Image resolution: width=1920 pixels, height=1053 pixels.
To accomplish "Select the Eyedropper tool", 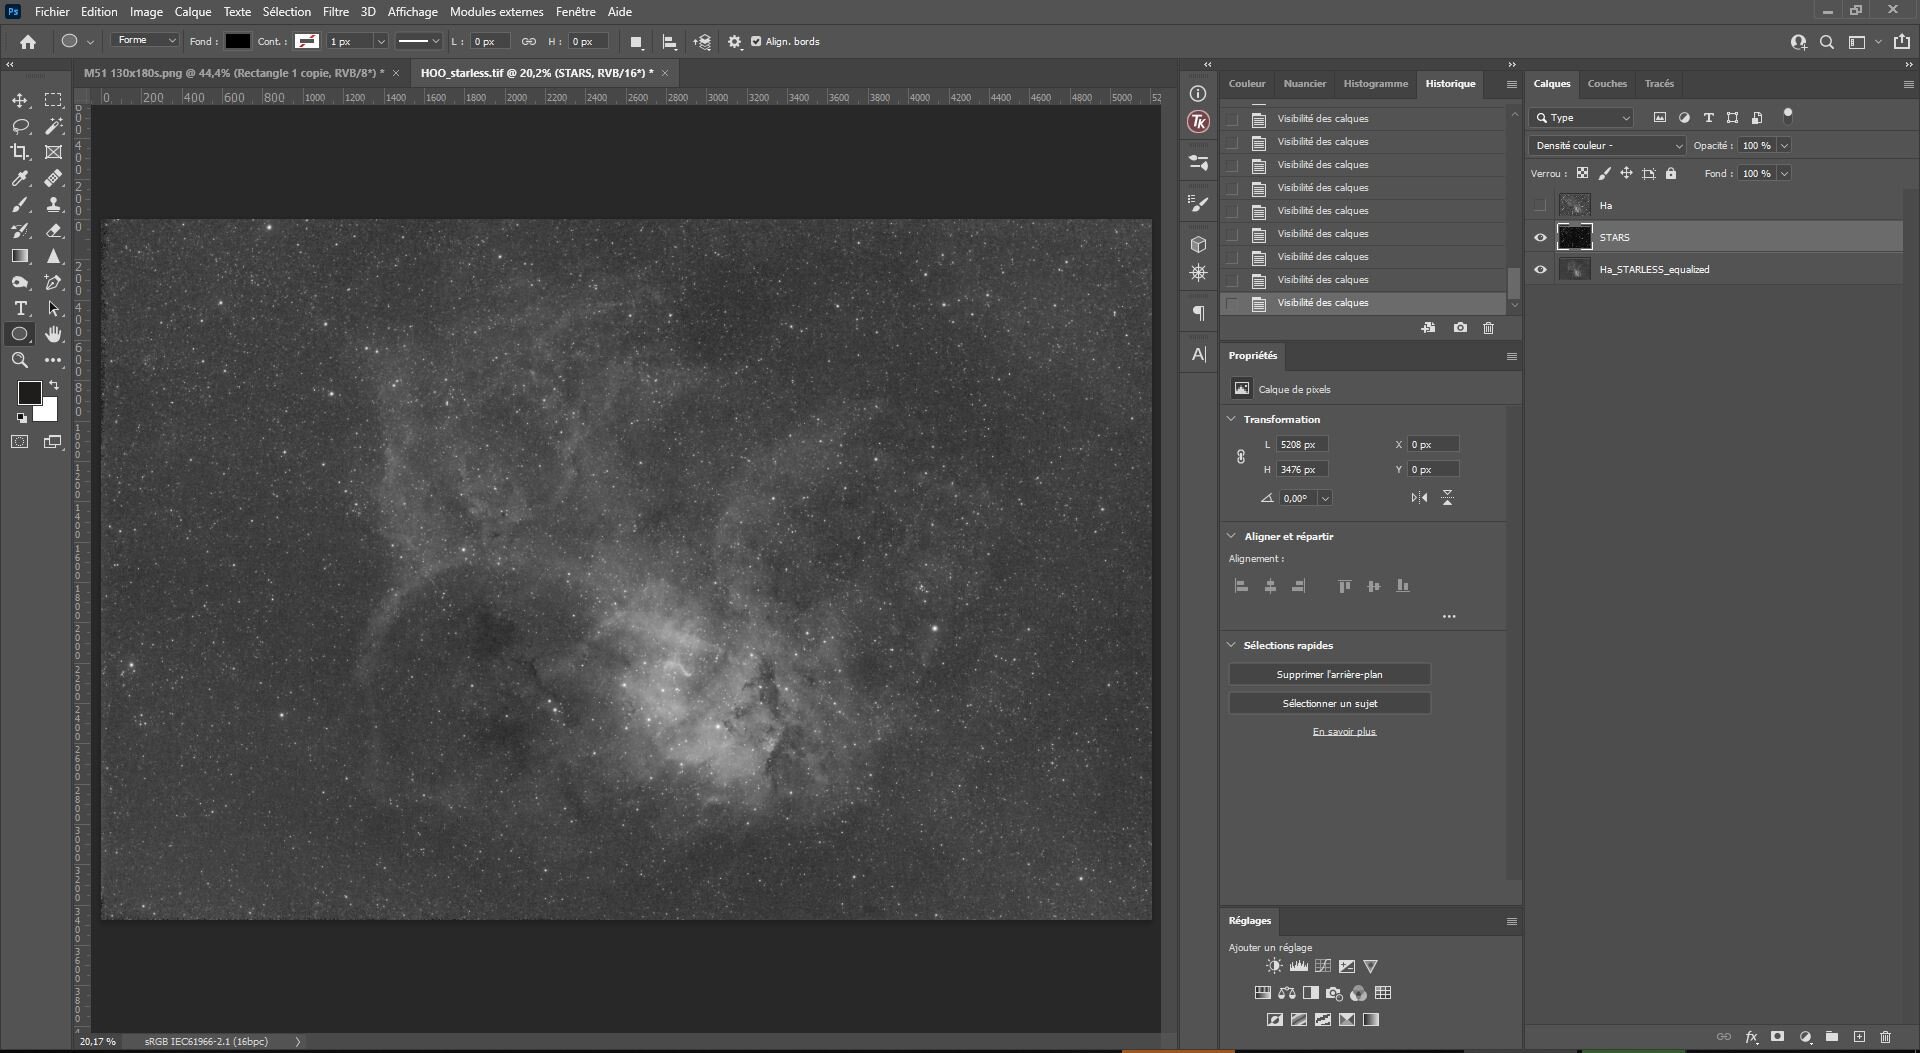I will (x=20, y=178).
